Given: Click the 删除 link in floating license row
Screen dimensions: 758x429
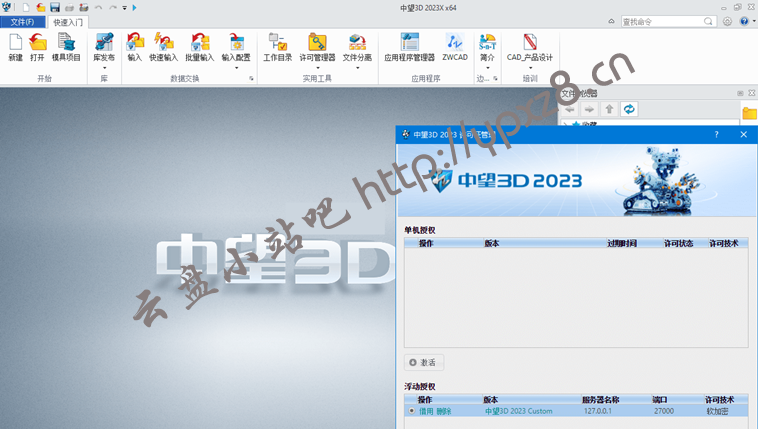Looking at the screenshot, I should (x=444, y=411).
